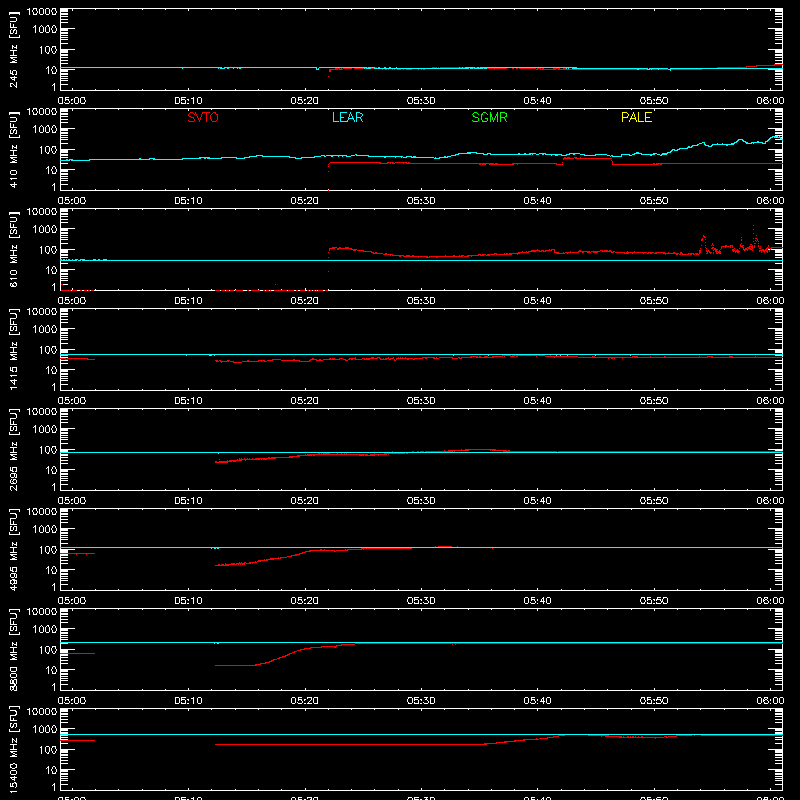
Task: Click 05:30 time label under 245 MHz plot
Action: tap(421, 101)
